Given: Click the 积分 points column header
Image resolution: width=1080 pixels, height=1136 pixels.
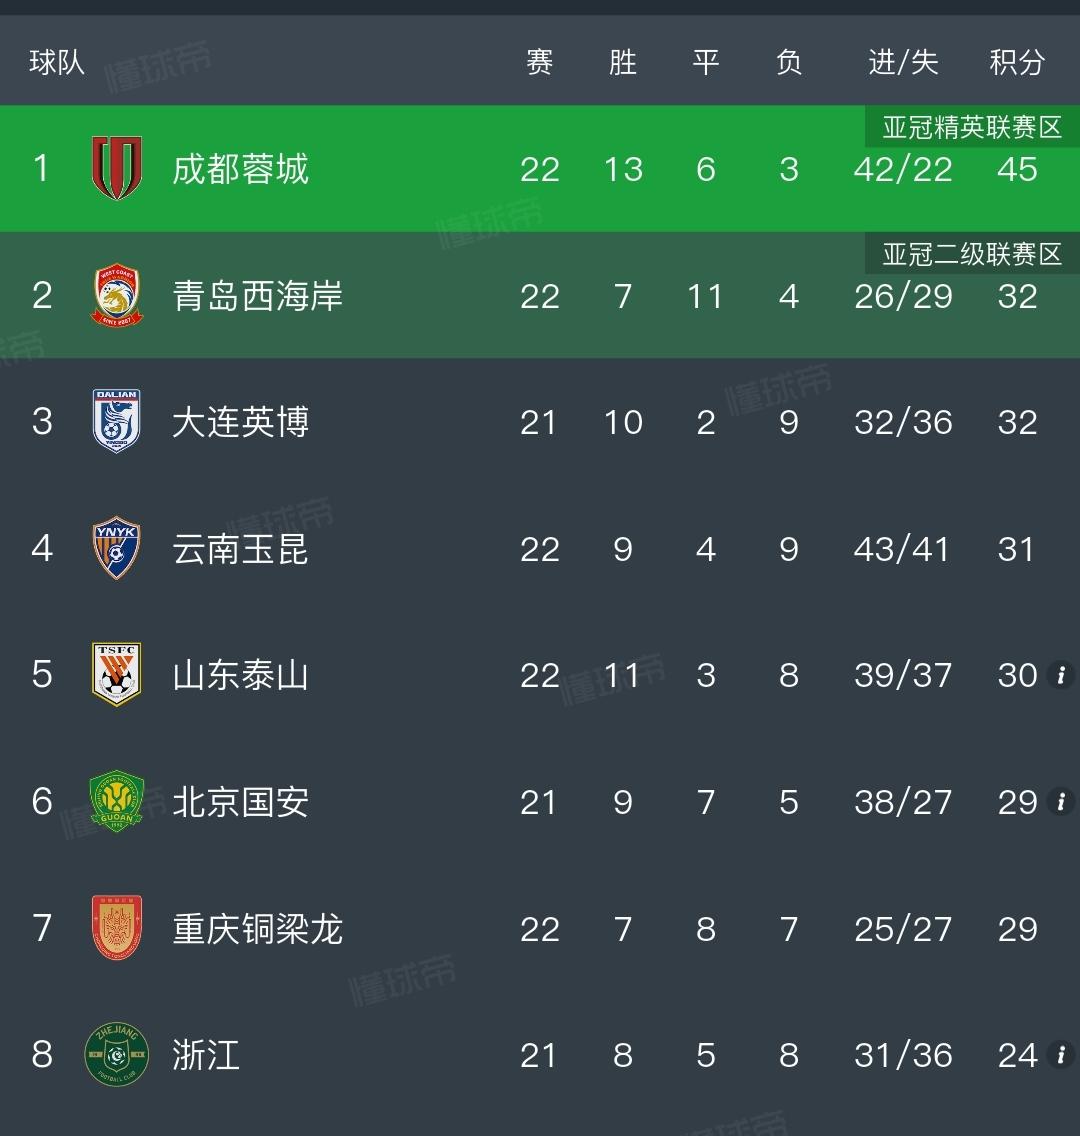Looking at the screenshot, I should (1017, 62).
